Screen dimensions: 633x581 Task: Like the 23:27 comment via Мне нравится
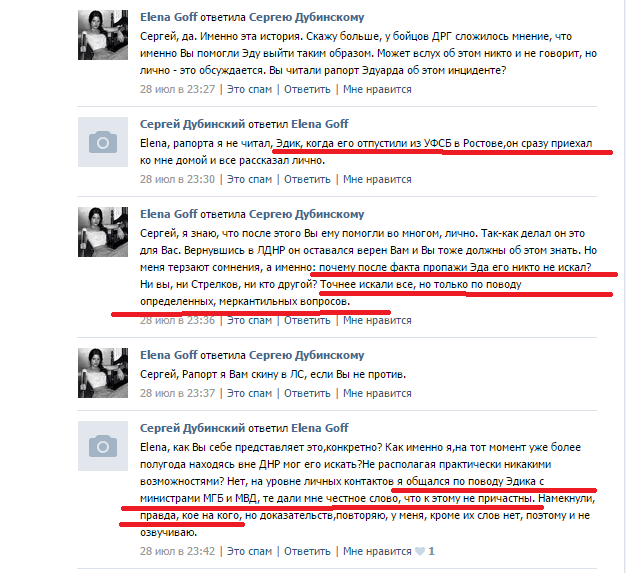coord(377,89)
